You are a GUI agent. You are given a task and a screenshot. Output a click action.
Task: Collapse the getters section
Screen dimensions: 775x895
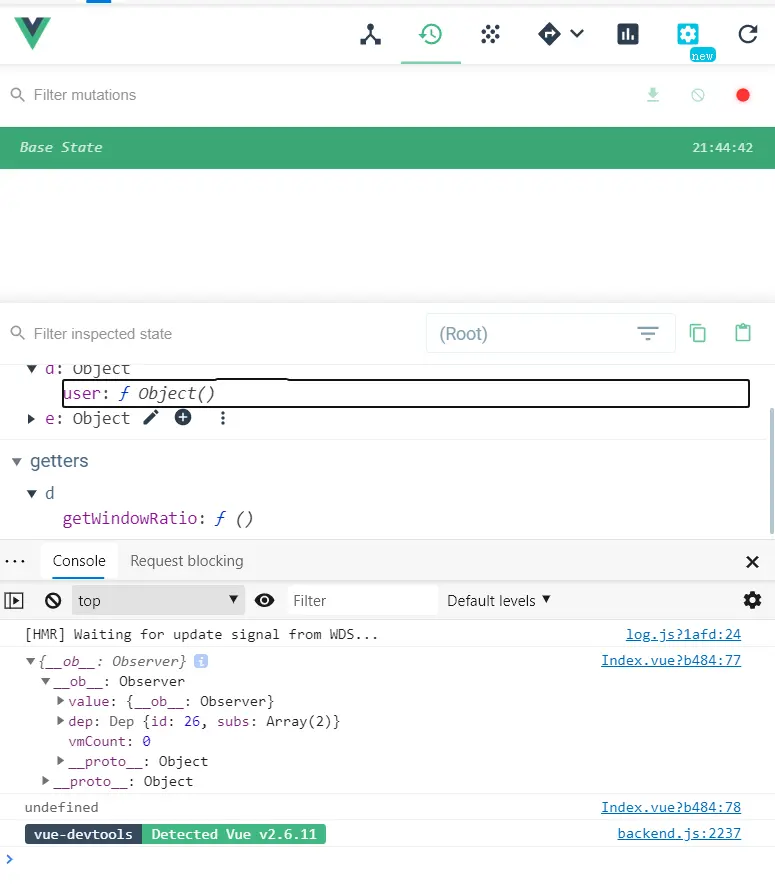coord(17,461)
